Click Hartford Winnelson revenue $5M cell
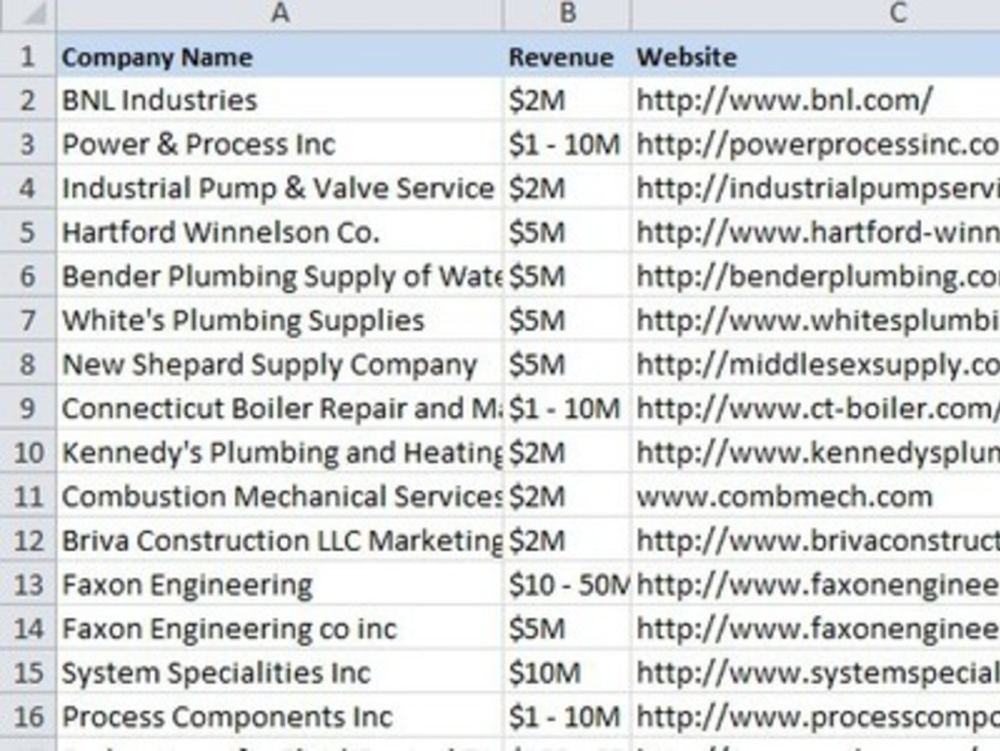This screenshot has height=751, width=1000. pyautogui.click(x=567, y=232)
